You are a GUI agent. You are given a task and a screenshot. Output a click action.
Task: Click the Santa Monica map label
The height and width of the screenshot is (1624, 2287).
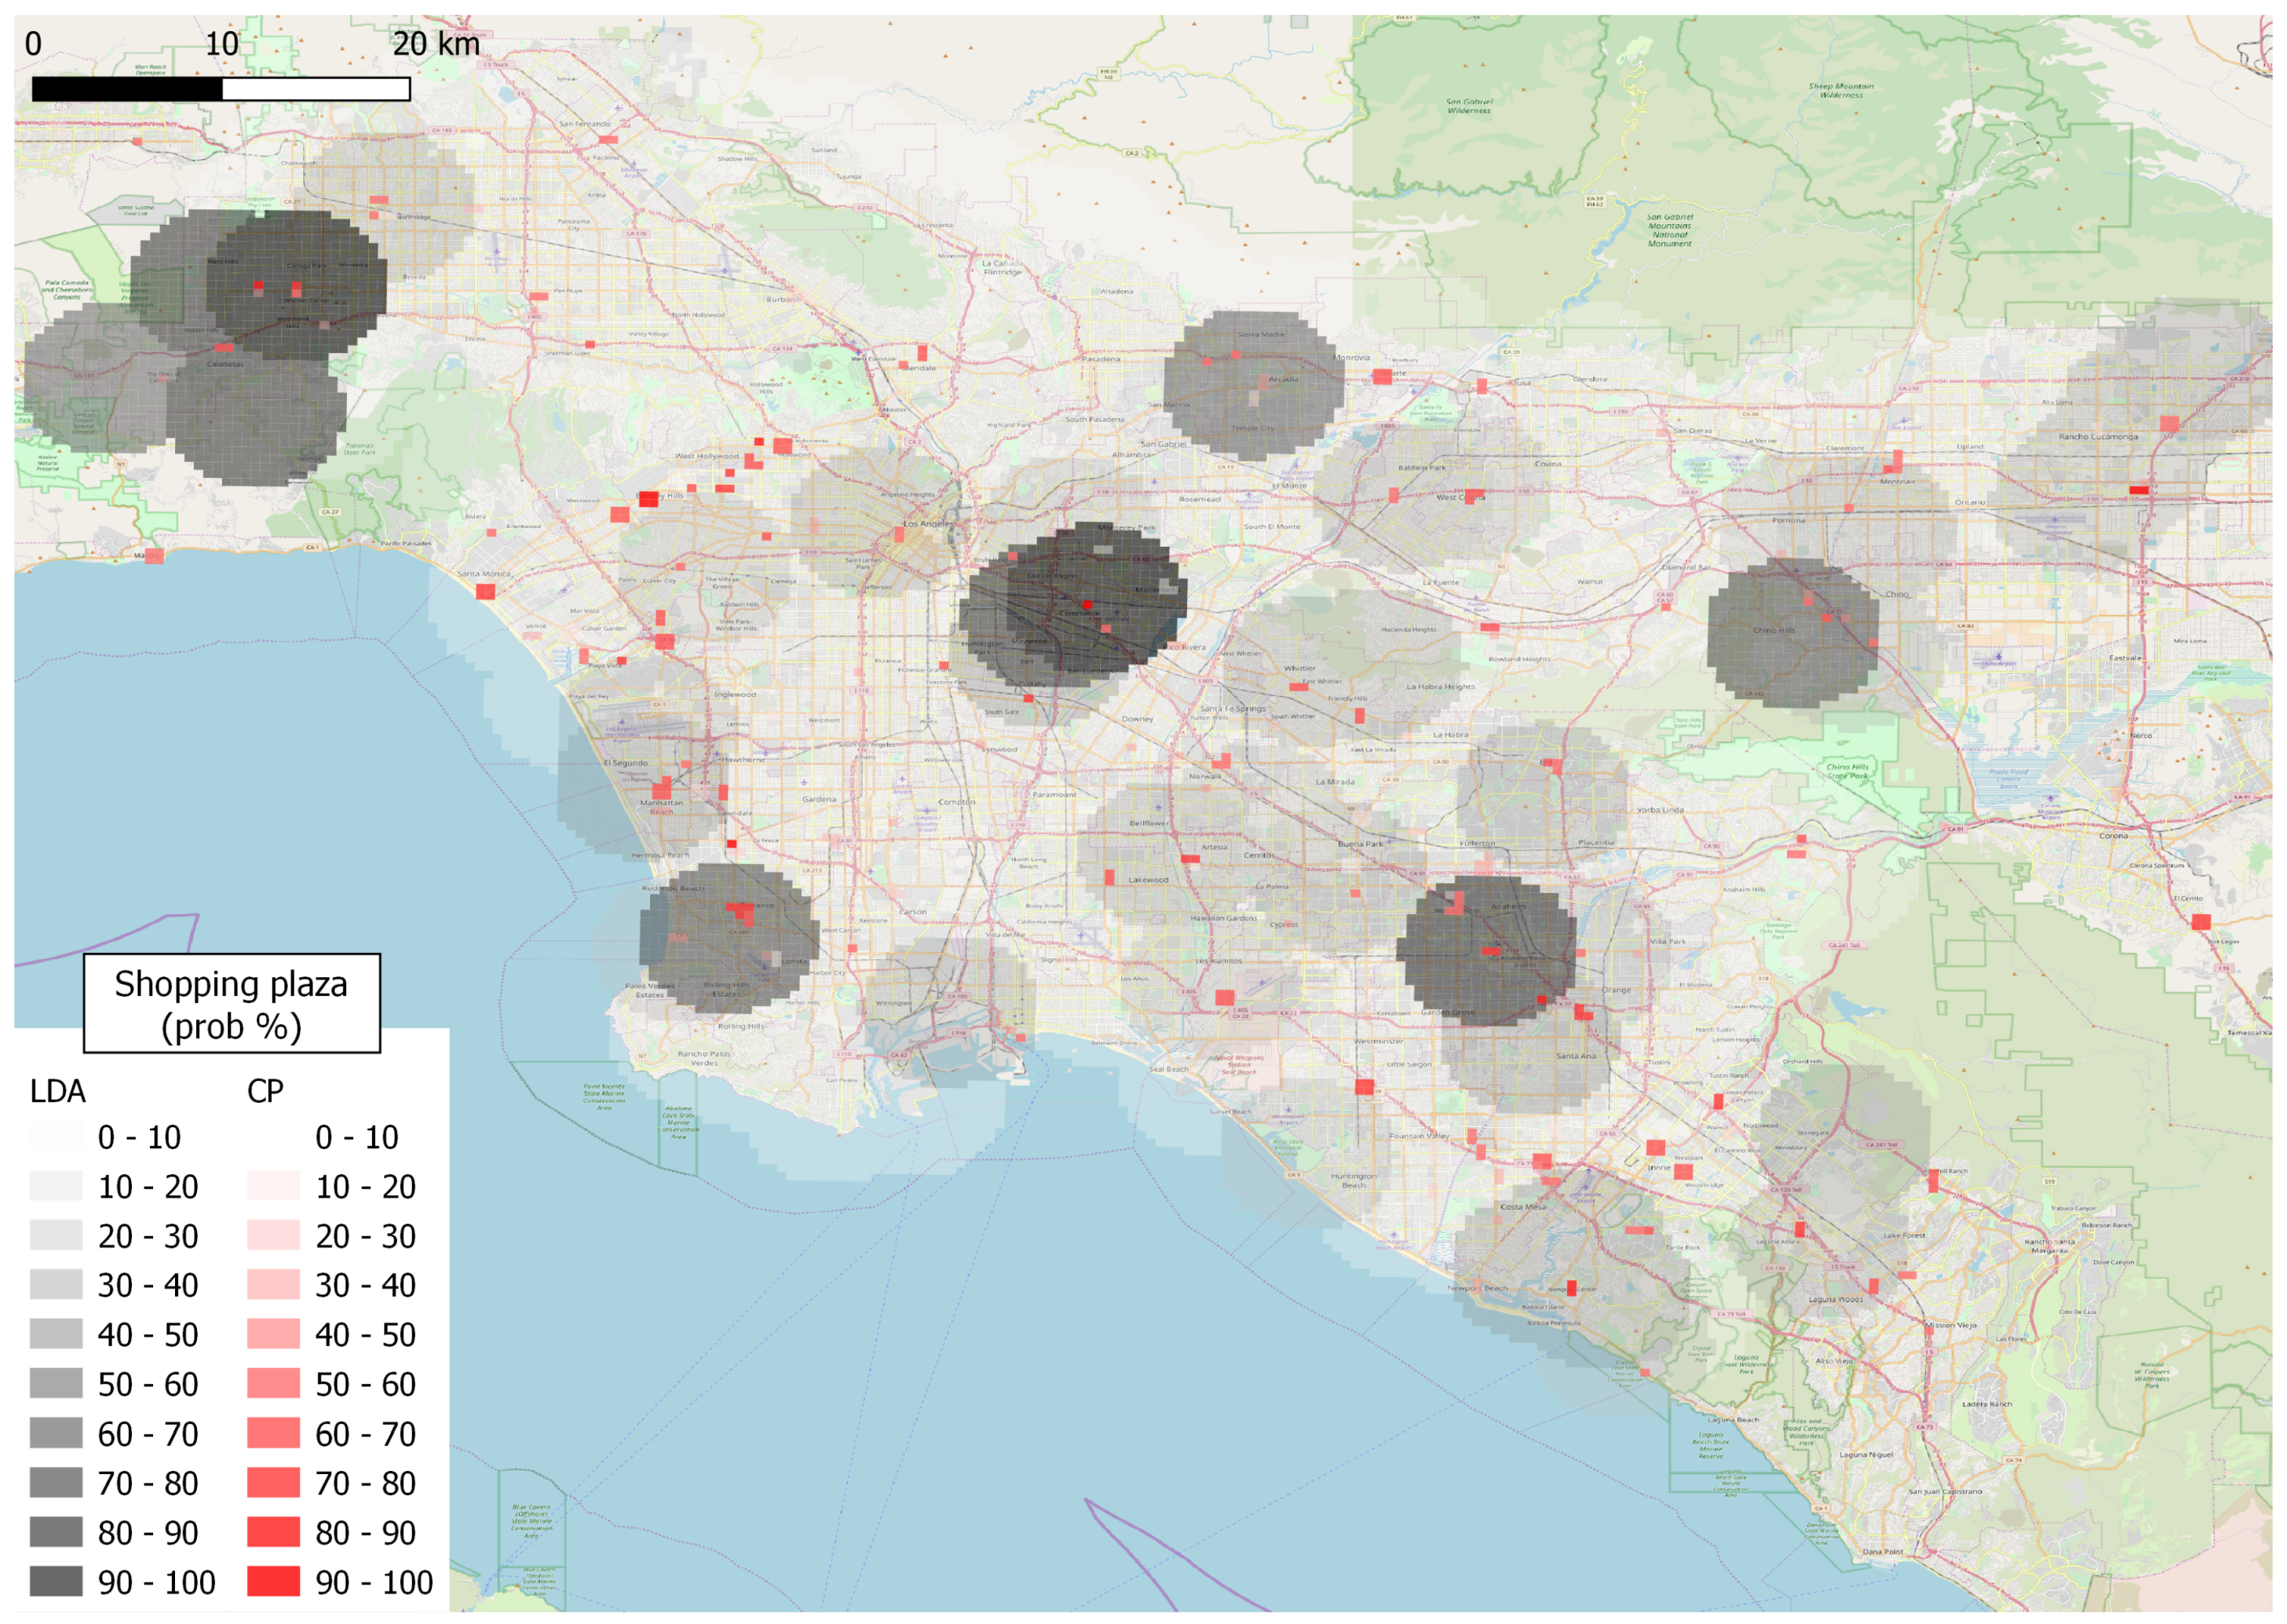[482, 574]
